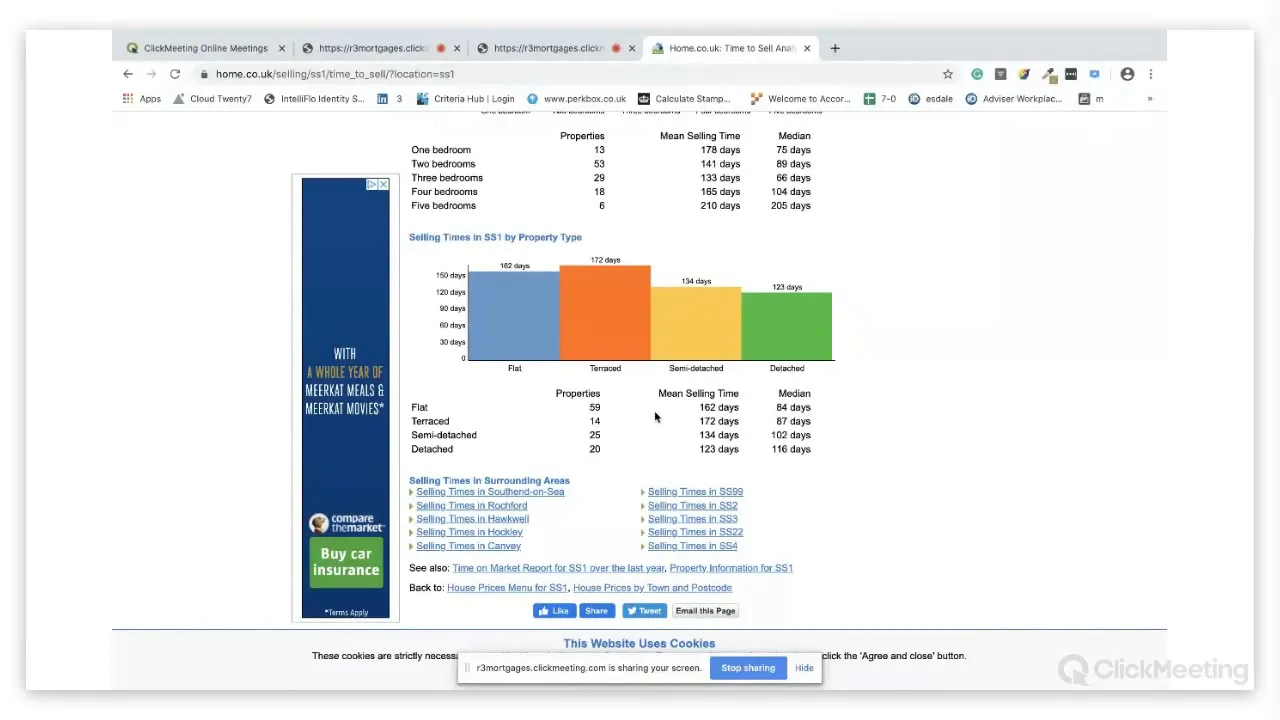Open Time on Market Report for SS1 link

tap(558, 568)
